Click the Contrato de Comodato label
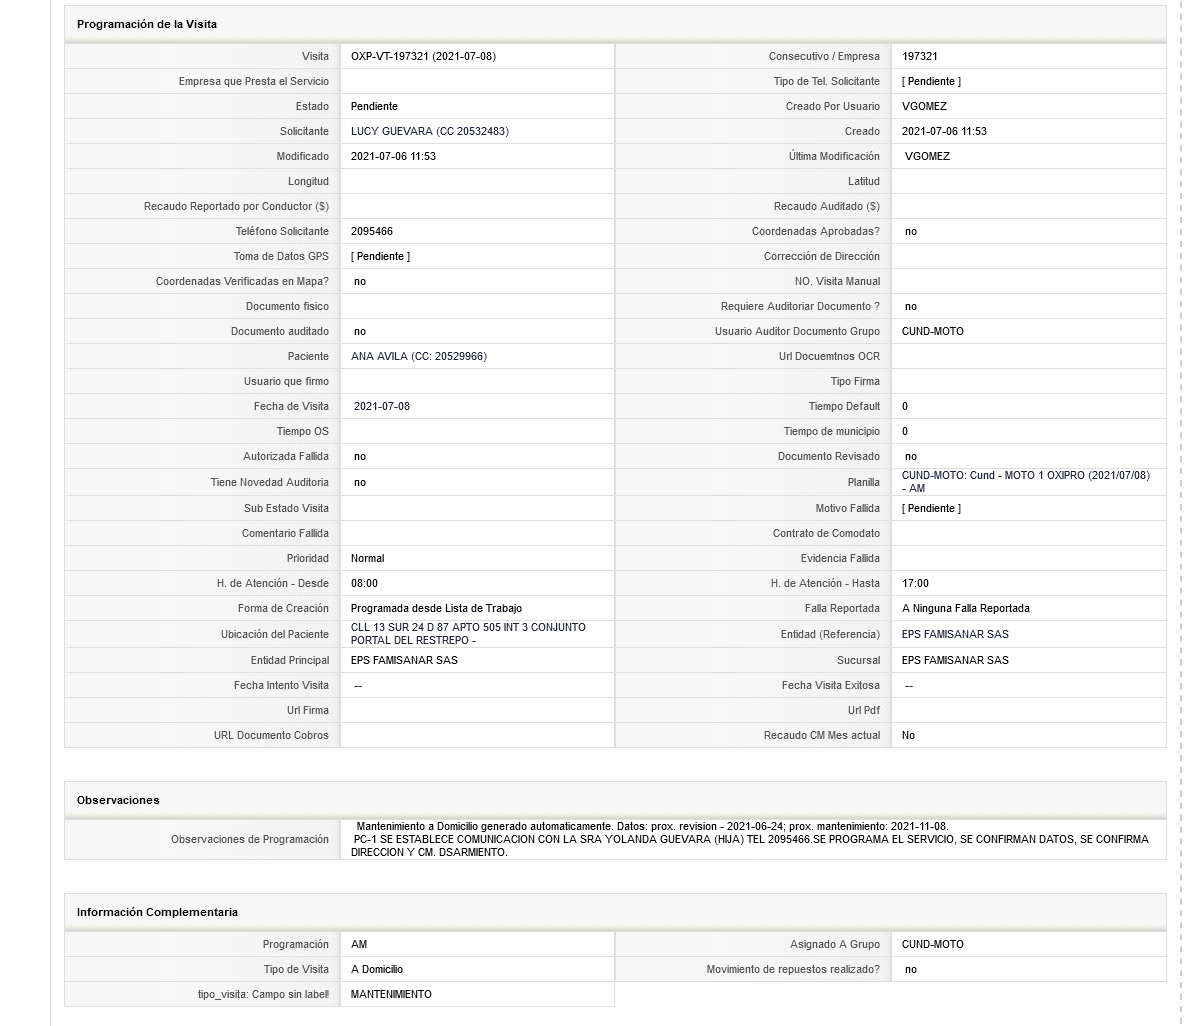 (x=826, y=534)
